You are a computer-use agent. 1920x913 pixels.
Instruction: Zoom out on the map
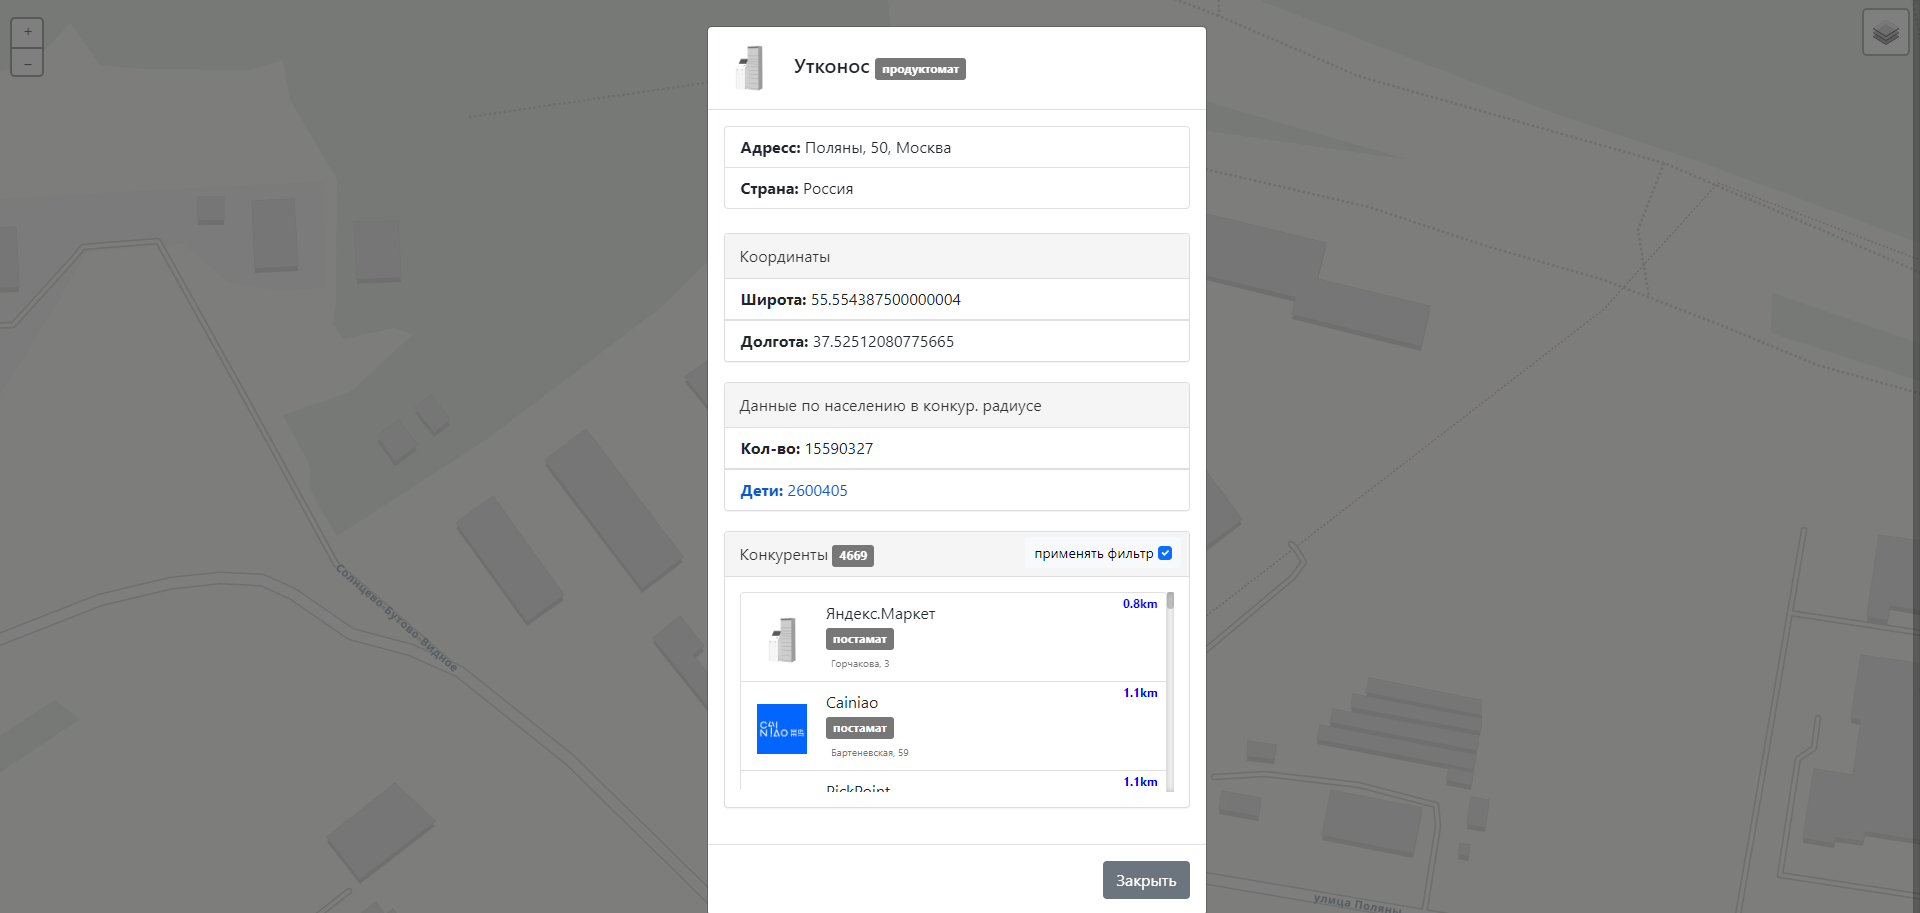pos(27,62)
